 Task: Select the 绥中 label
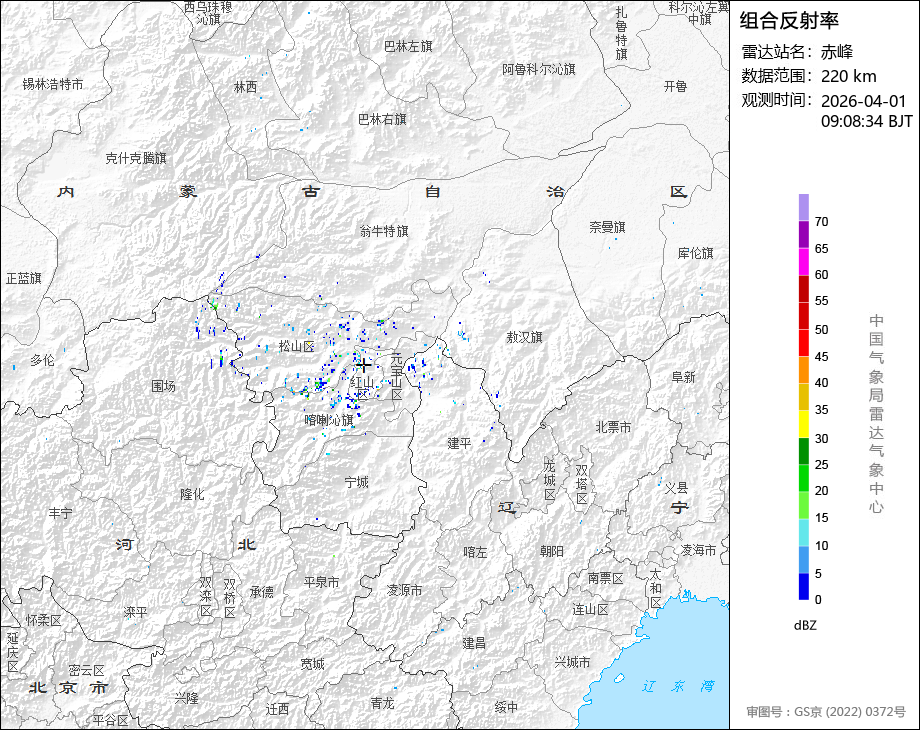coord(506,707)
